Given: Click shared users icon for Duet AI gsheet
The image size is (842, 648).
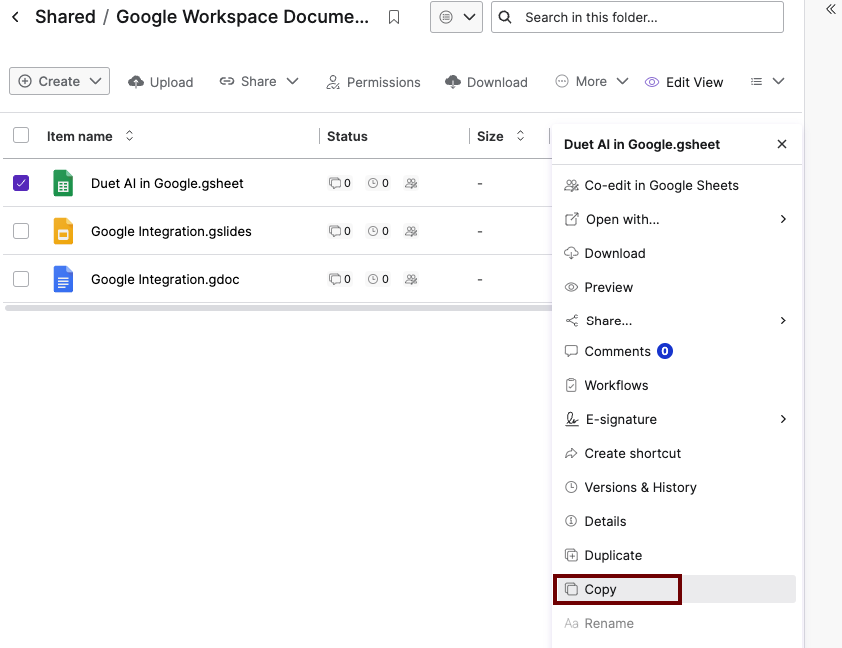Looking at the screenshot, I should coord(411,183).
